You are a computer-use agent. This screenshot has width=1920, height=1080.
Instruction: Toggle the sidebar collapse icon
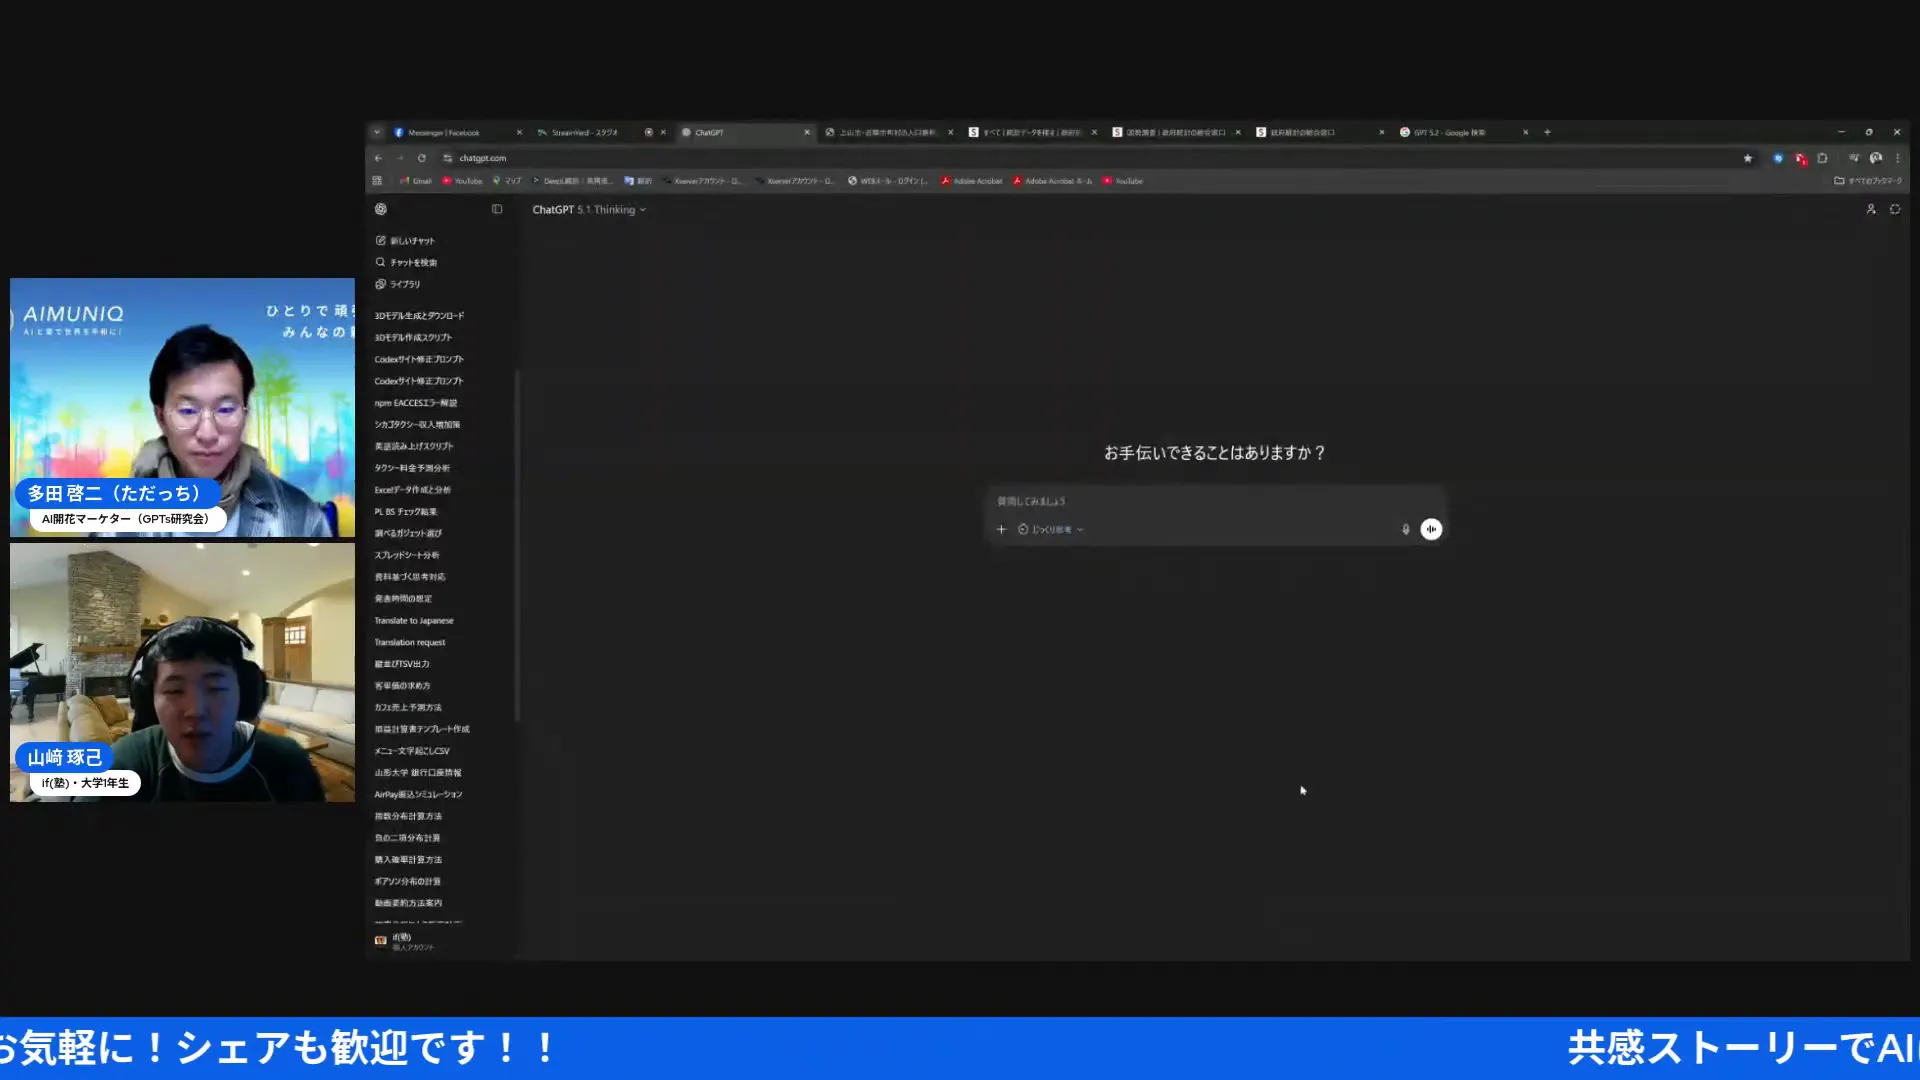click(497, 209)
